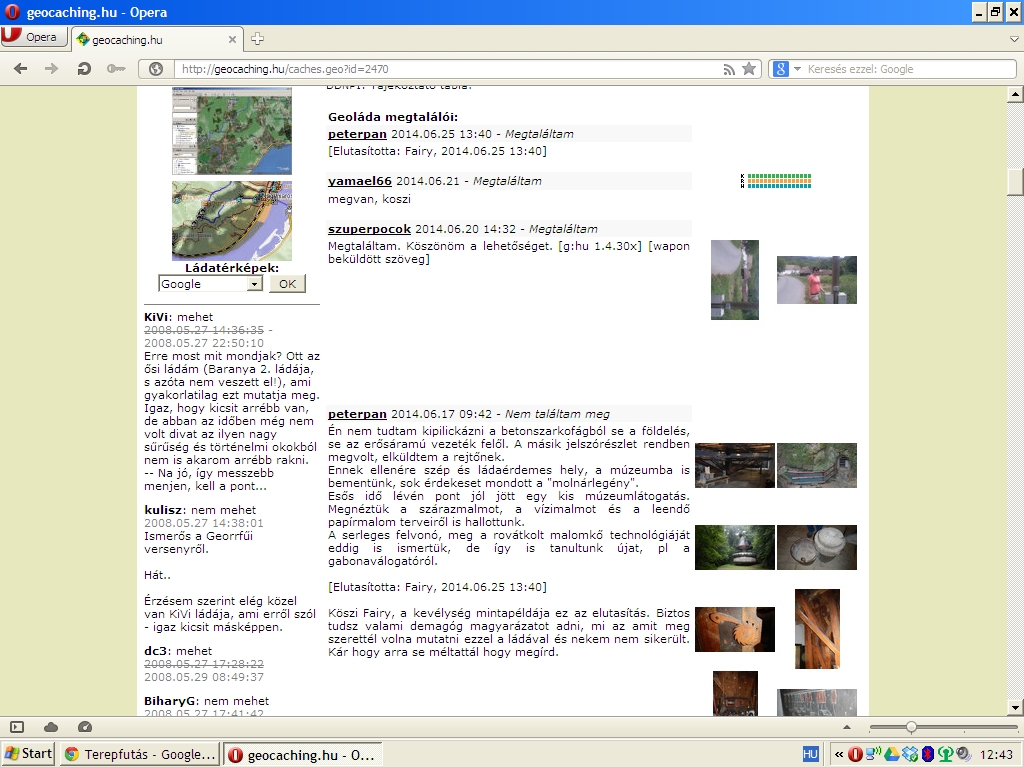Image resolution: width=1024 pixels, height=768 pixels.
Task: Toggle Opera Turbo speedometer icon
Action: tap(85, 727)
